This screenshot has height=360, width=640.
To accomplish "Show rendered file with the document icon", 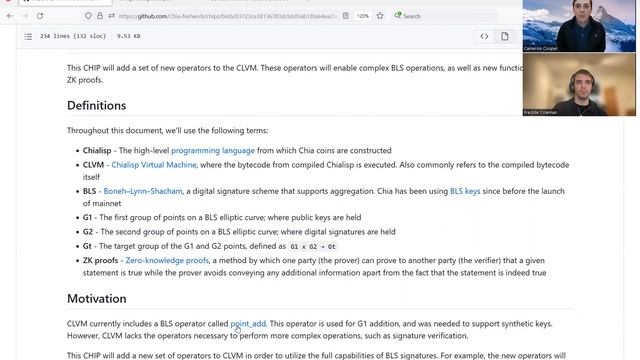I will tap(505, 36).
